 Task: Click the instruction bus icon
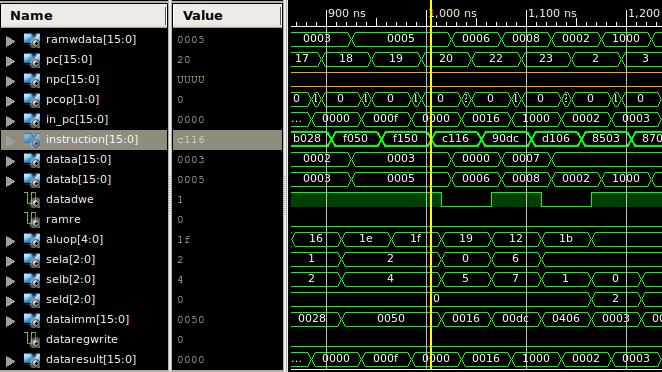(32, 140)
